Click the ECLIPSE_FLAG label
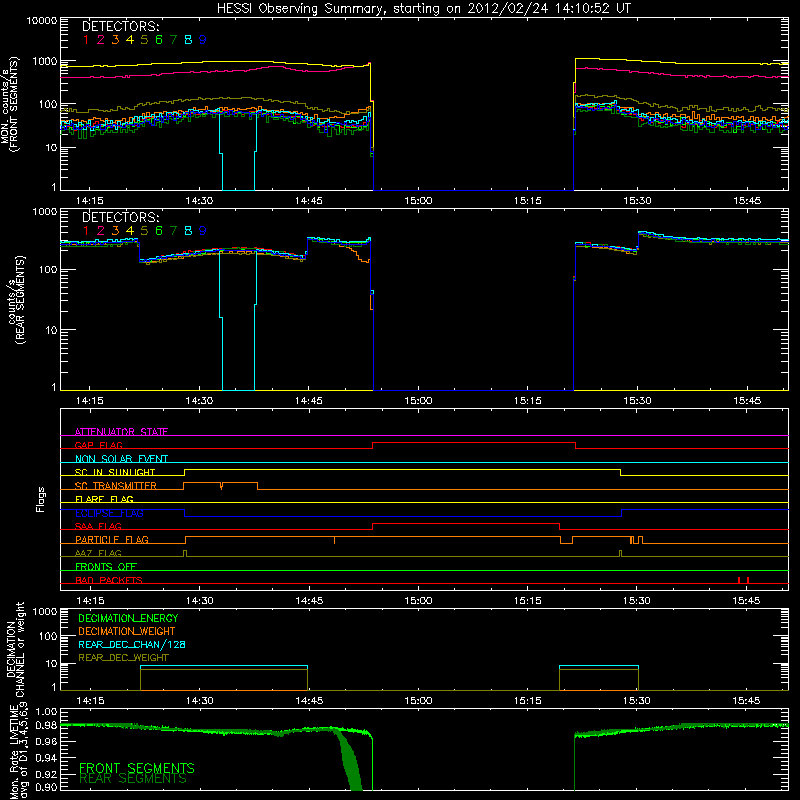 pos(109,513)
